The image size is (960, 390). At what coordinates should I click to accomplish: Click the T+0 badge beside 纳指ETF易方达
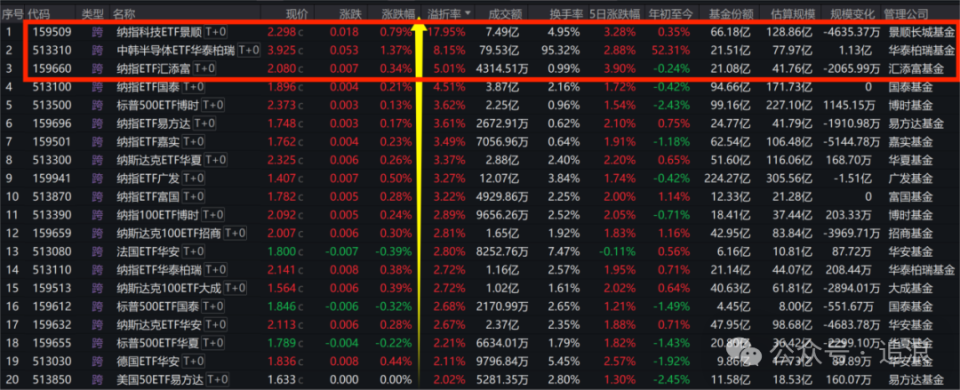pyautogui.click(x=204, y=123)
